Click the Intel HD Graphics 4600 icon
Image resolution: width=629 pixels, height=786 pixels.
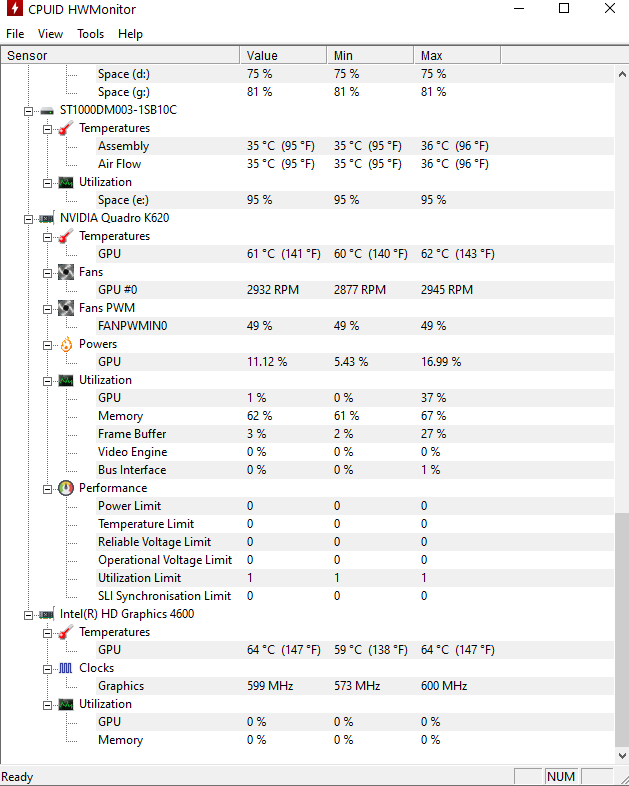46,614
